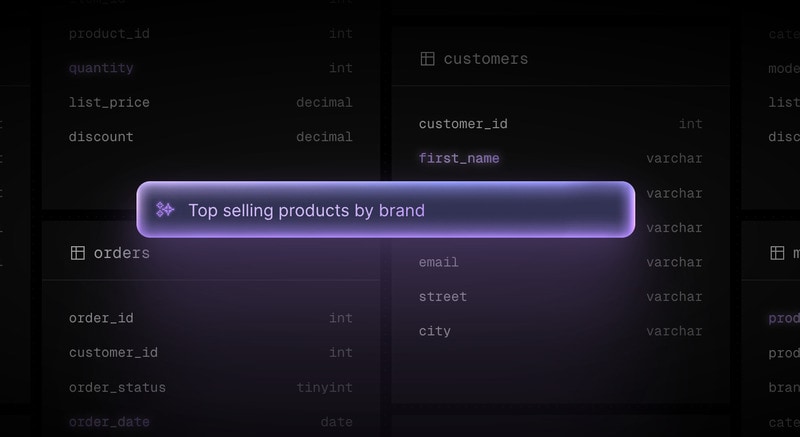Viewport: 800px width, 437px height.
Task: Select the quantity column row
Action: tap(101, 68)
